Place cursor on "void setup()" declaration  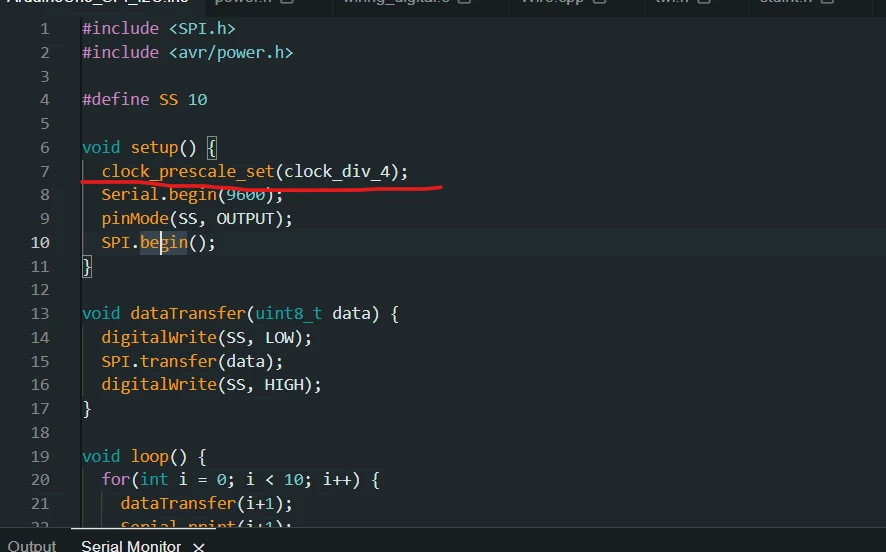tap(139, 147)
